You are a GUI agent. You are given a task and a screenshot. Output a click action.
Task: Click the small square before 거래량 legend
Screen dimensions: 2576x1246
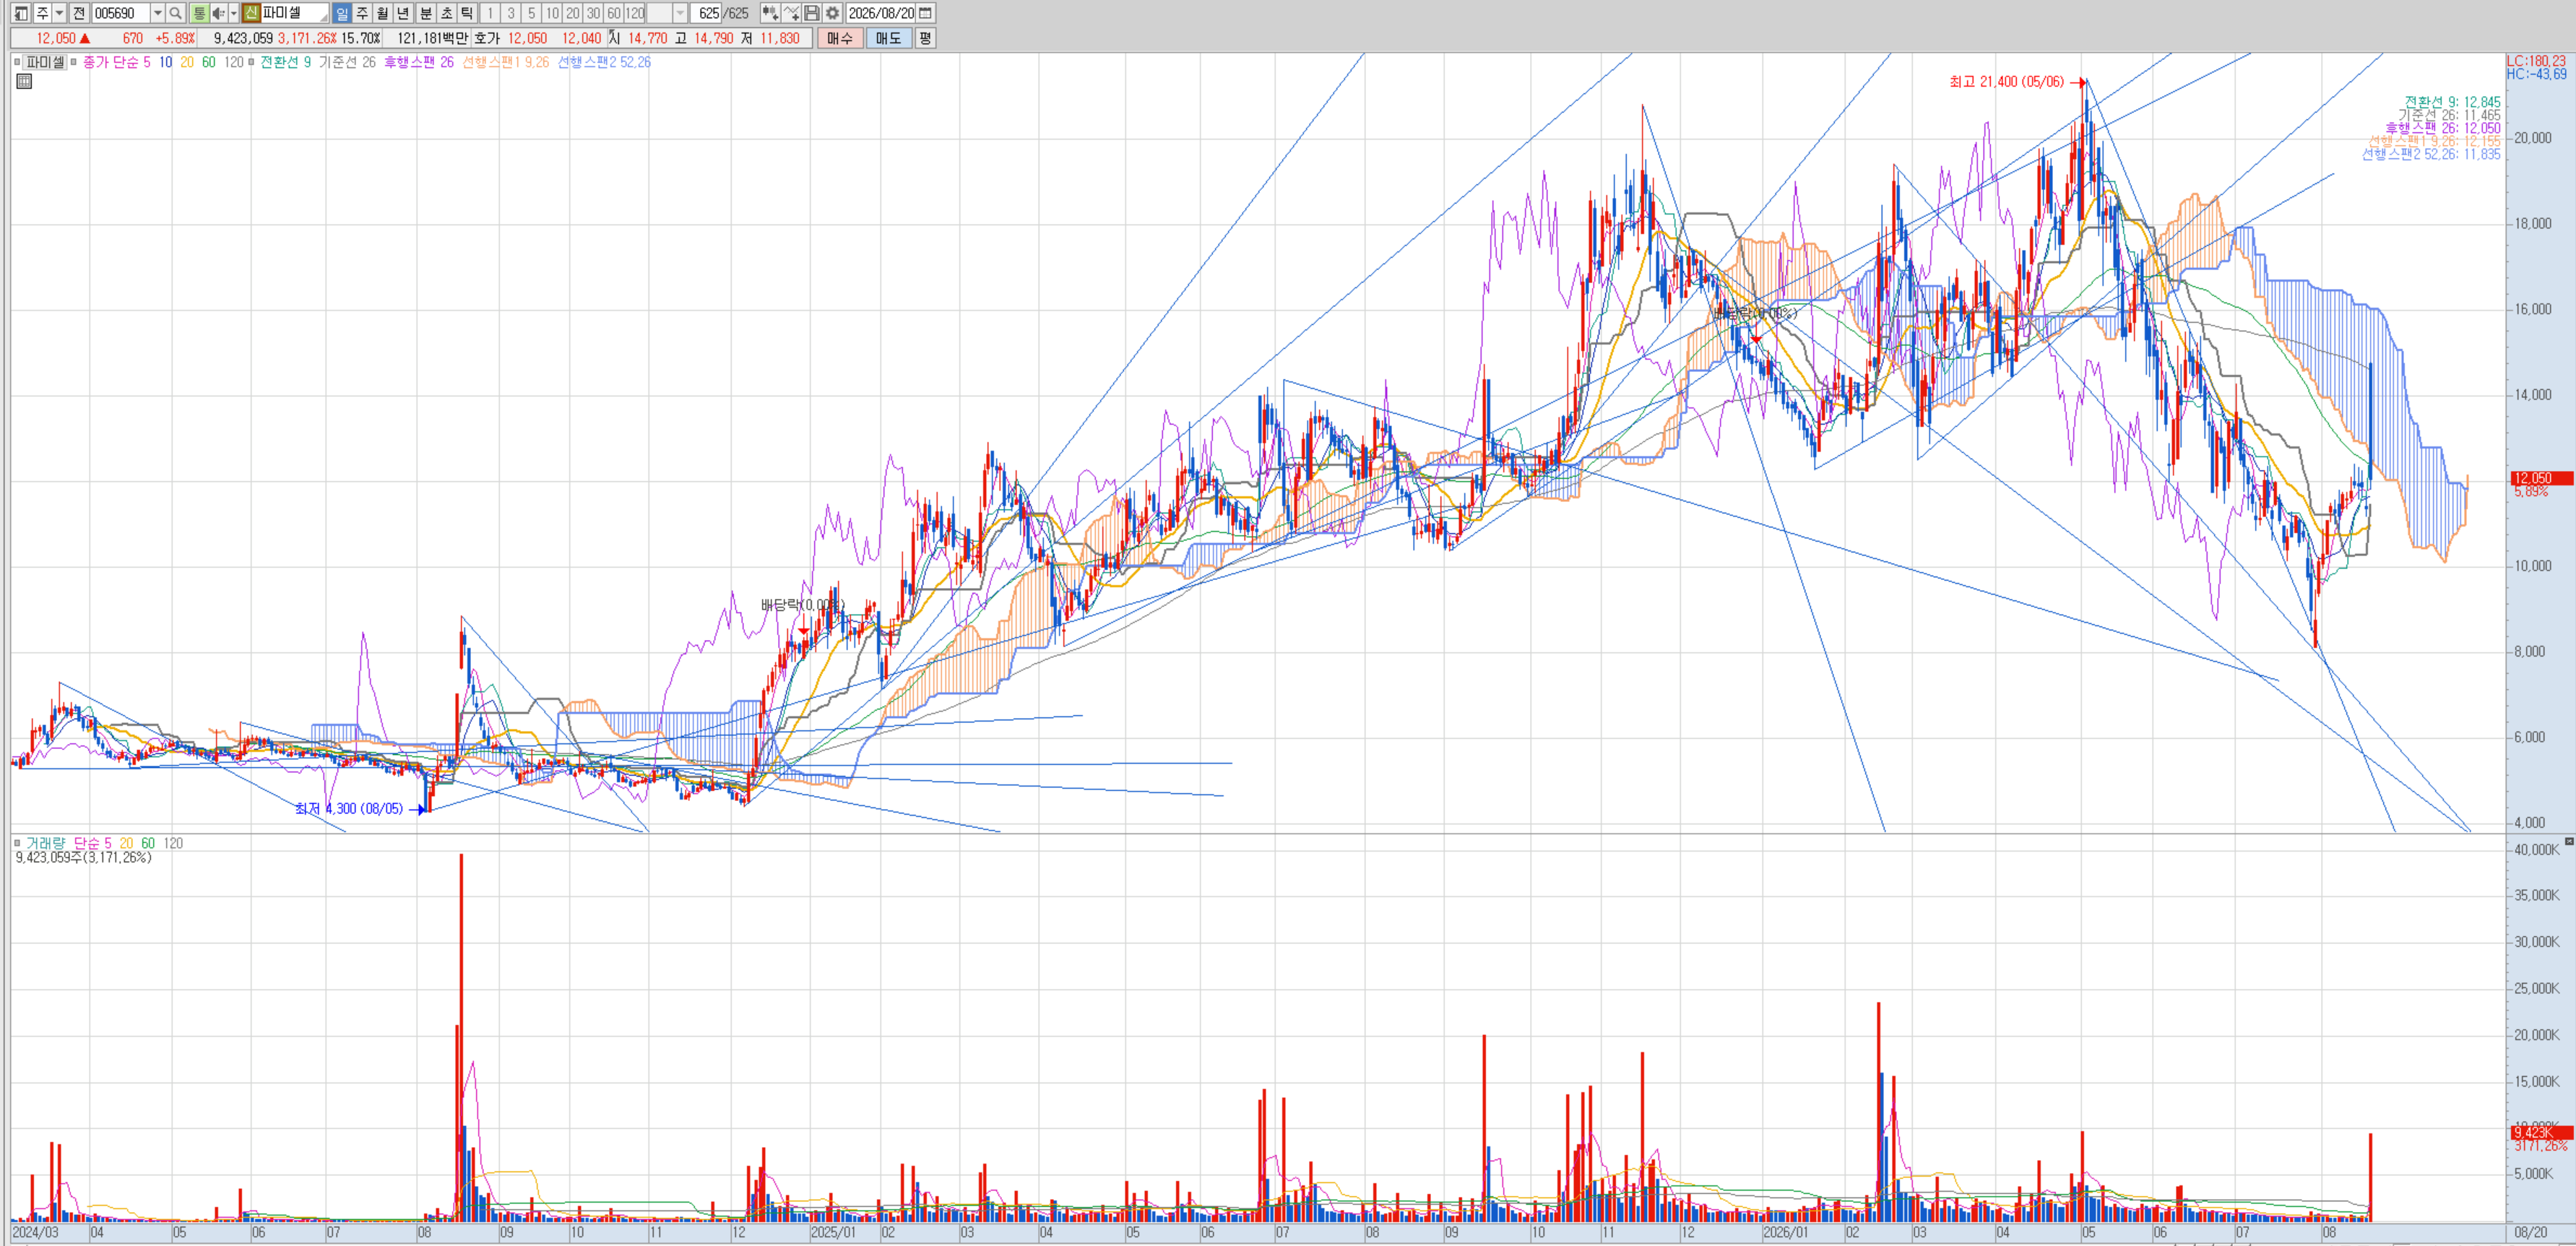click(x=17, y=843)
